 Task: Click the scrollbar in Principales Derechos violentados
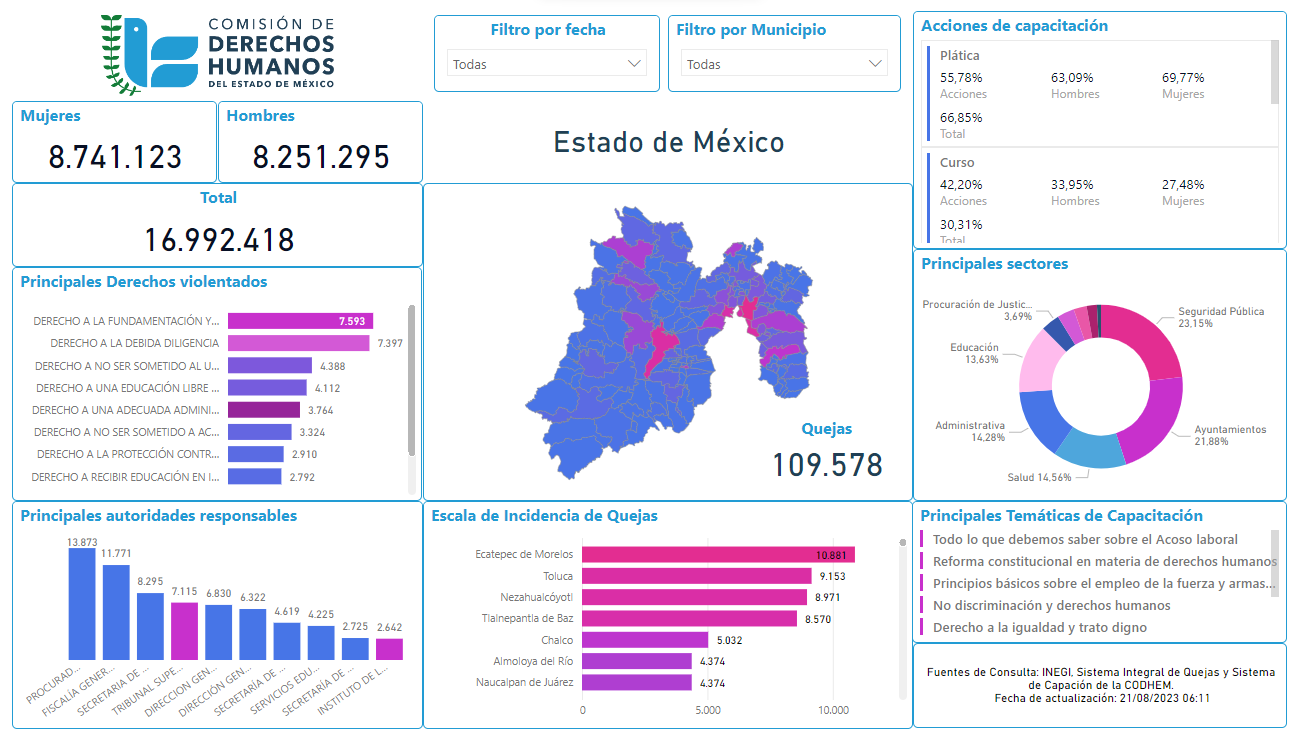[x=411, y=380]
